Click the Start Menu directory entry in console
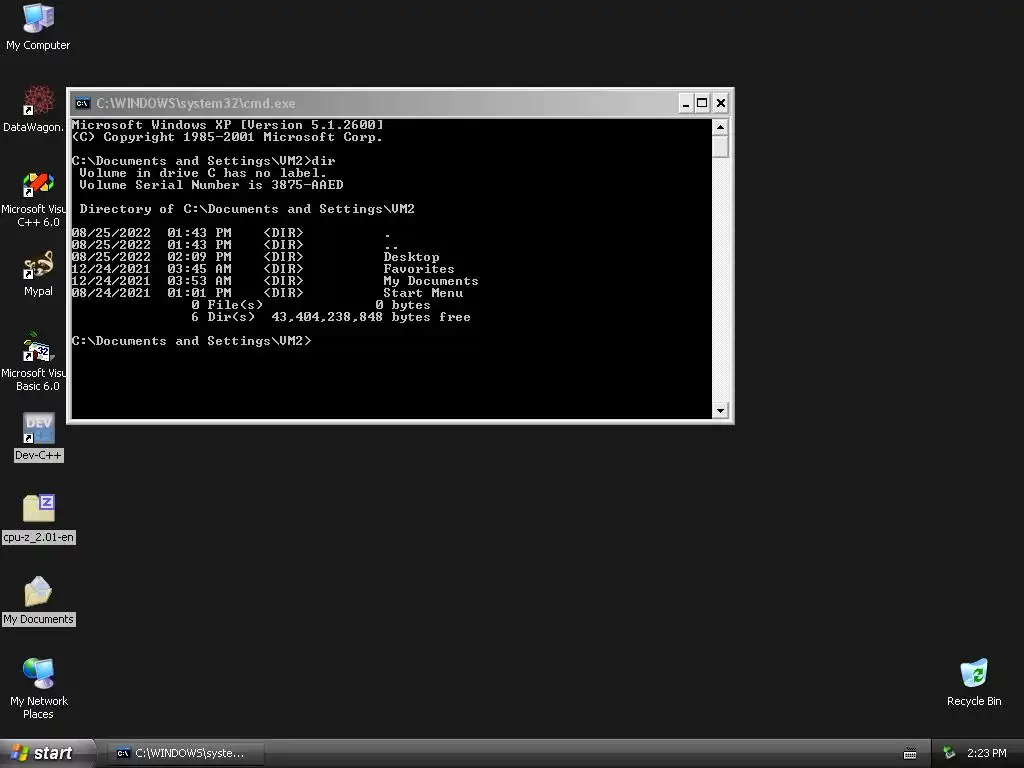The image size is (1024, 768). point(423,293)
